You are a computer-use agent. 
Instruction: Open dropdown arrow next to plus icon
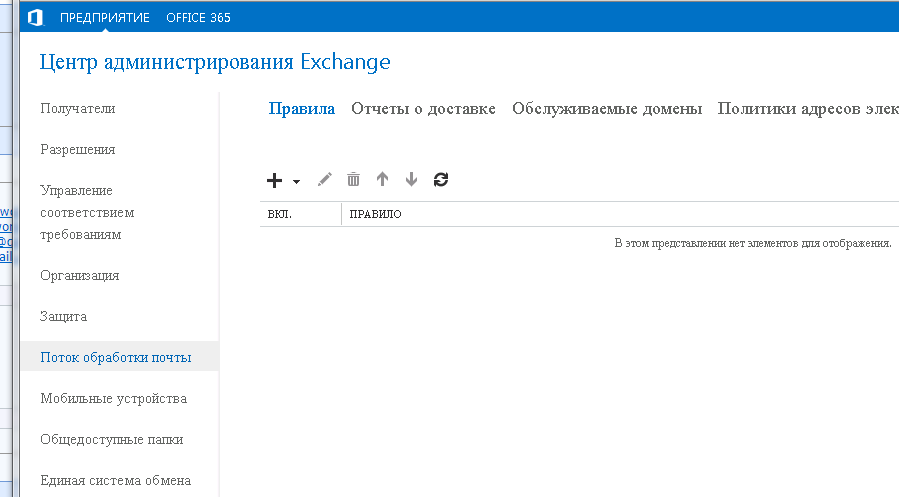point(296,181)
